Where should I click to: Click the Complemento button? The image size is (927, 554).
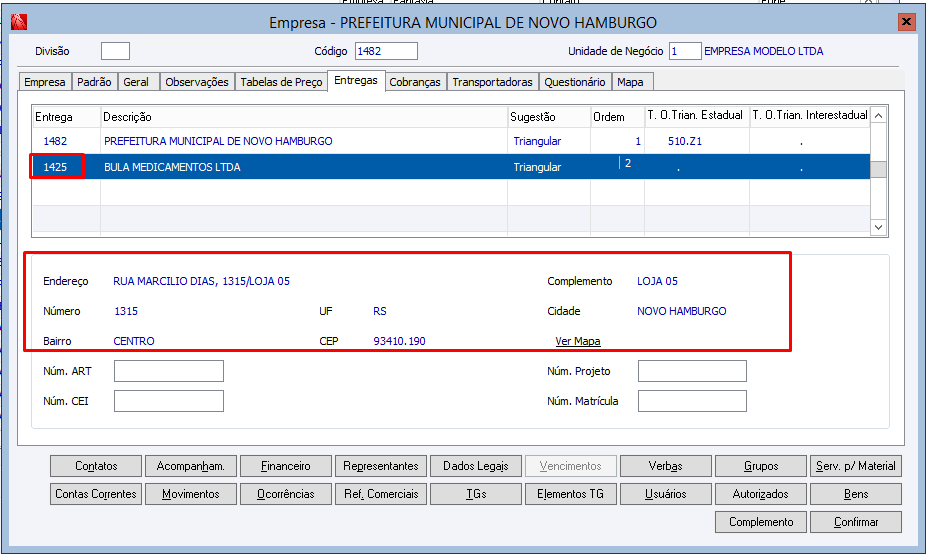point(761,522)
